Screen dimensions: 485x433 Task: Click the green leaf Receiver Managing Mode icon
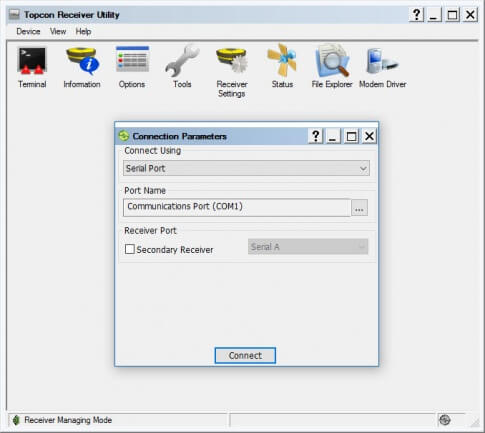16,420
